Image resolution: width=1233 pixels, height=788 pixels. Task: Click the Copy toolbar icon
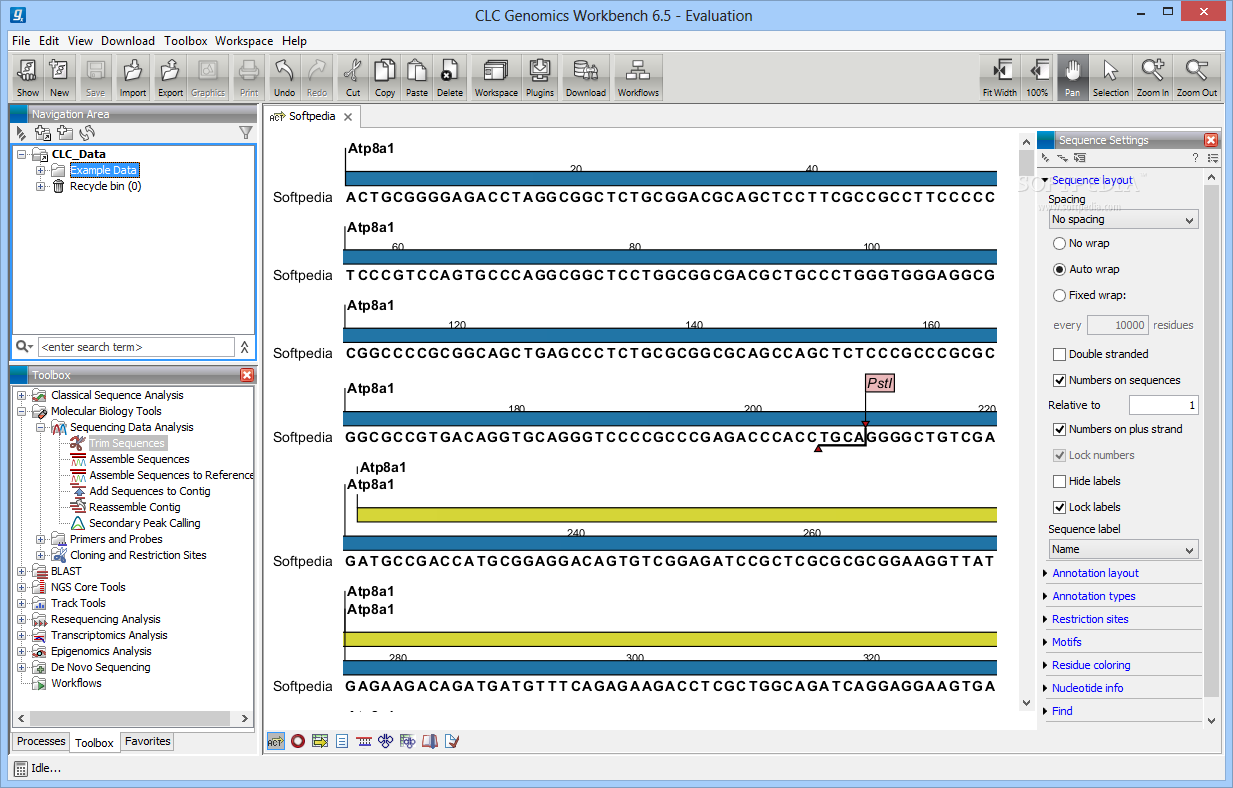[385, 77]
